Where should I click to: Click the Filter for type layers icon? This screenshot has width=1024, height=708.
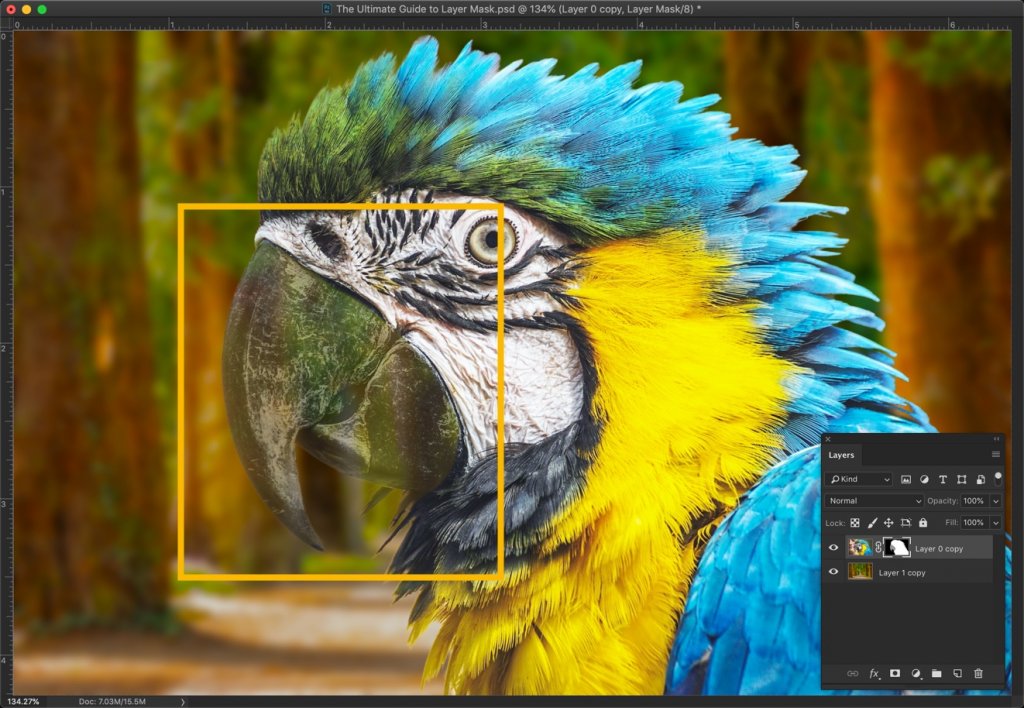coord(943,479)
